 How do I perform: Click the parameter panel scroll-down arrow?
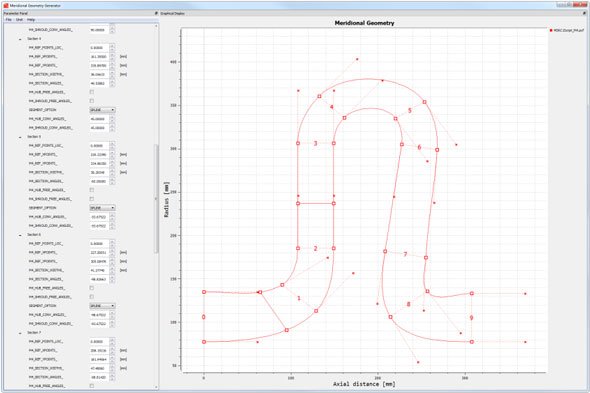(156, 387)
